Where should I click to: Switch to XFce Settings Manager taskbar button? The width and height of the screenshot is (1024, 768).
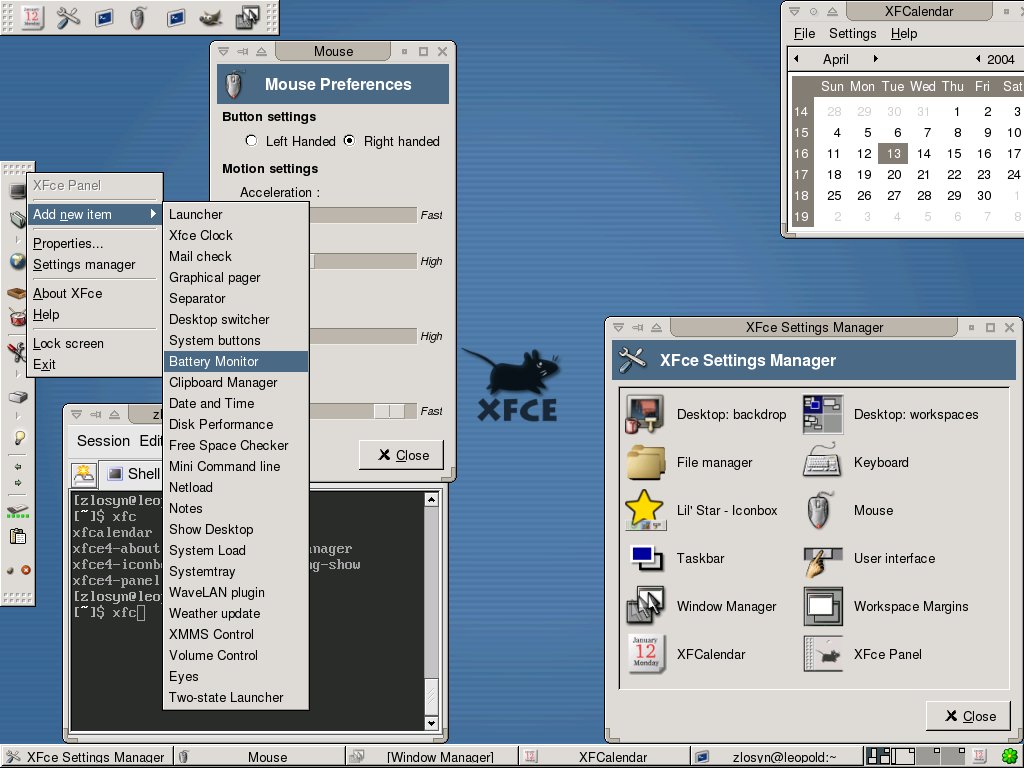tap(86, 757)
